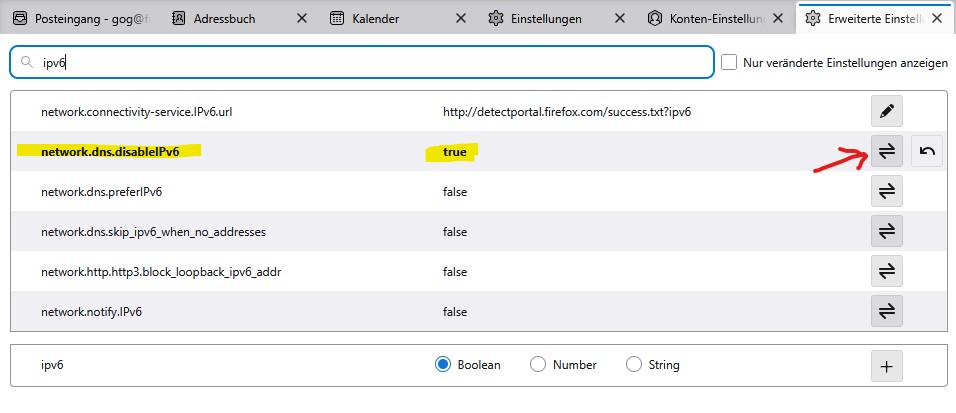Viewport: 956px width, 413px height.
Task: Toggle network.dns.skip_ipv6_when_no_addresses value
Action: click(x=886, y=231)
